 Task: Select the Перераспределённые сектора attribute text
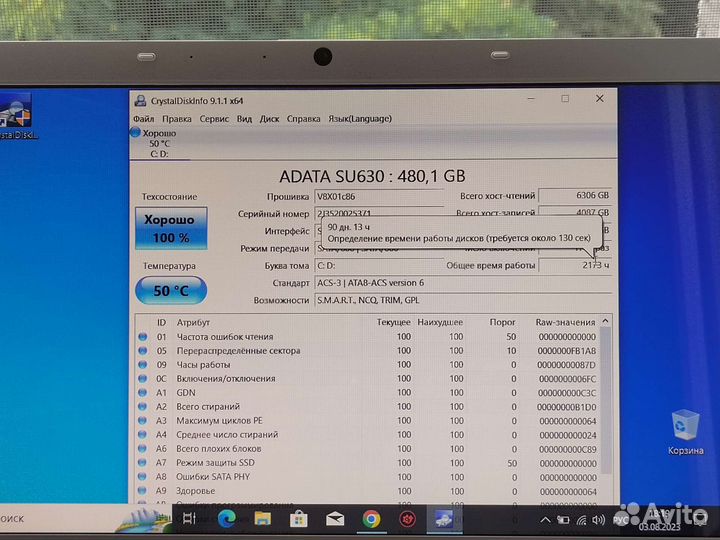[238, 350]
